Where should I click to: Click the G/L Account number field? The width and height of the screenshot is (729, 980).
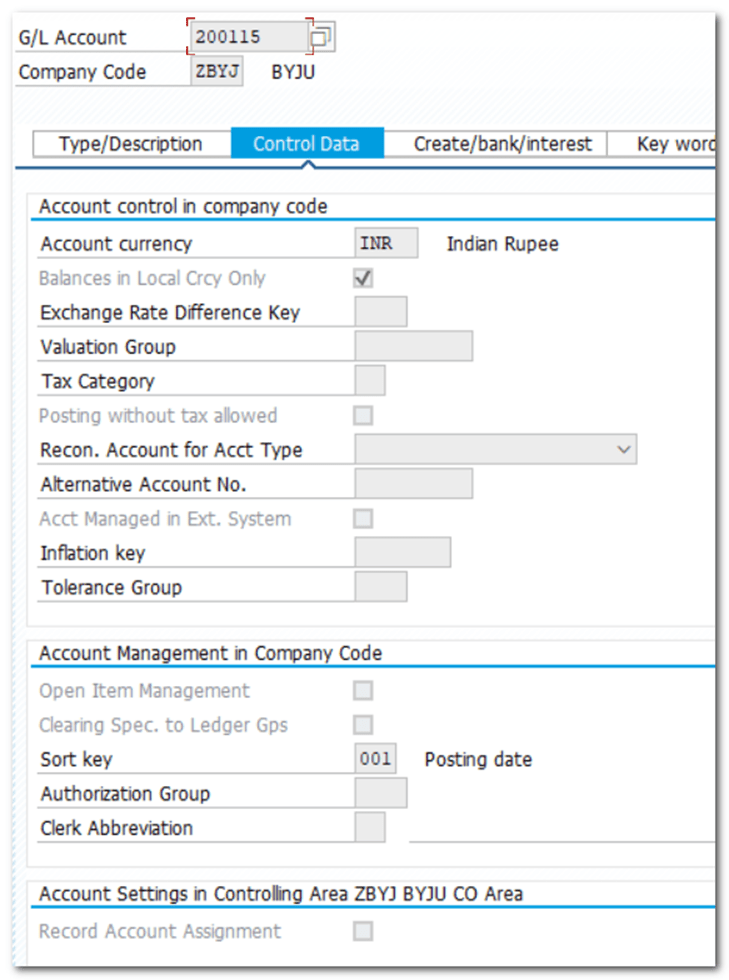[x=248, y=37]
